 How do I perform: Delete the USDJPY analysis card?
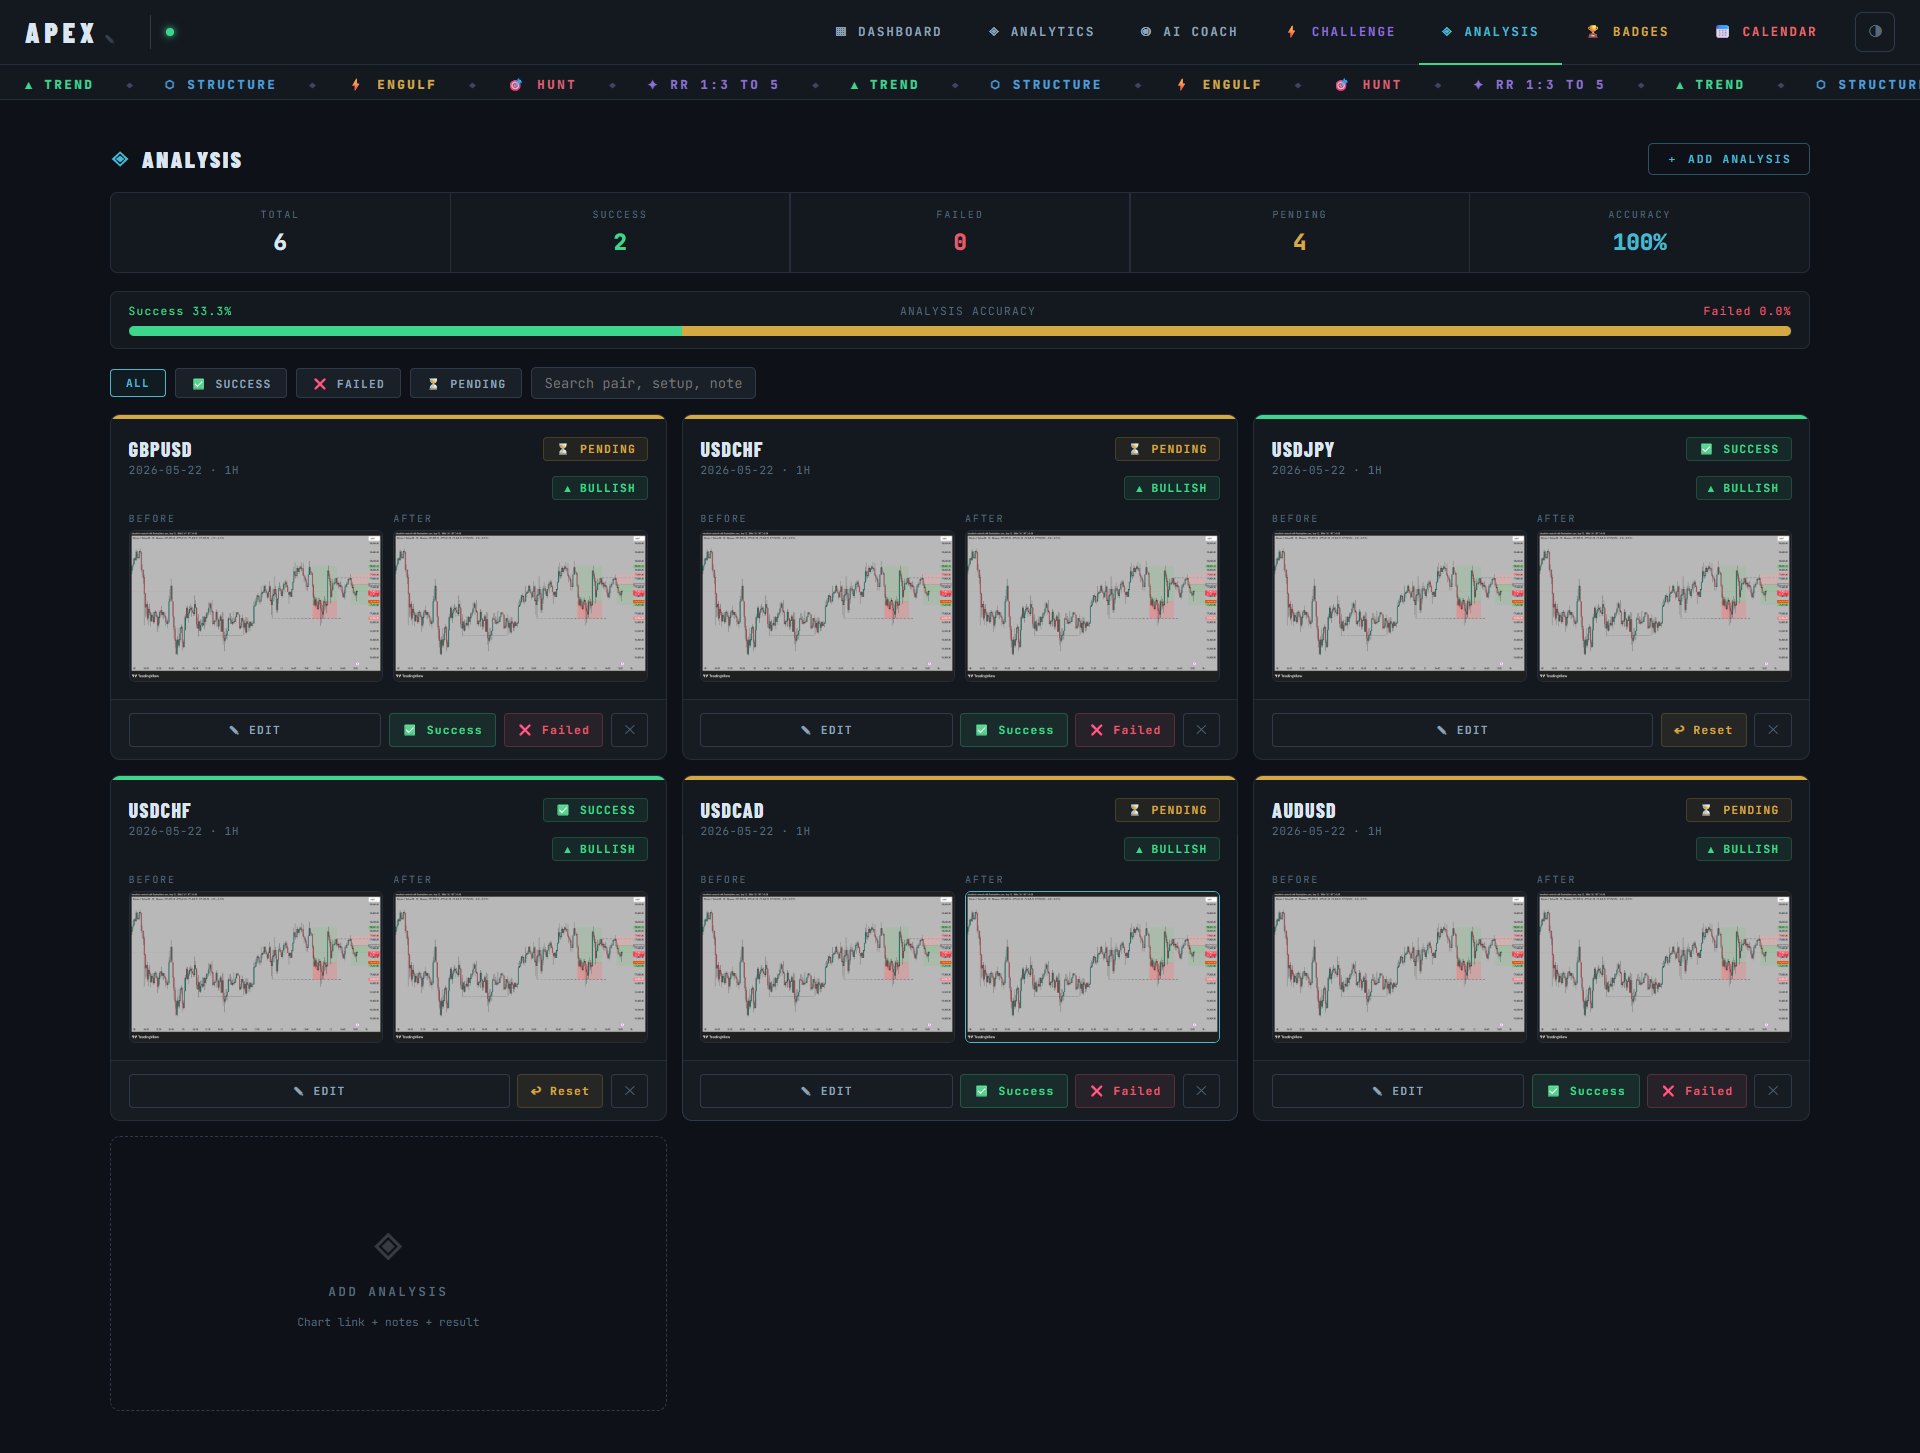pyautogui.click(x=1773, y=730)
